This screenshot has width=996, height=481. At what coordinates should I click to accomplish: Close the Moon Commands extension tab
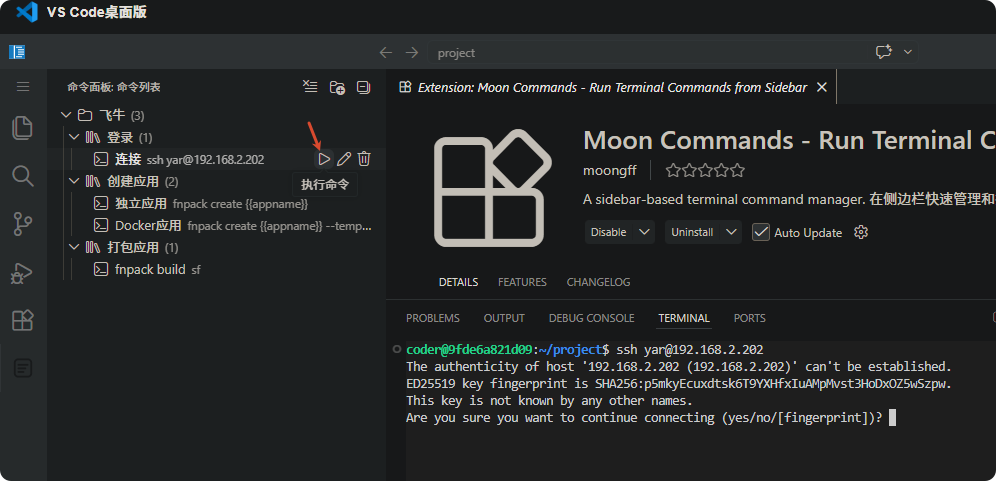[x=821, y=87]
